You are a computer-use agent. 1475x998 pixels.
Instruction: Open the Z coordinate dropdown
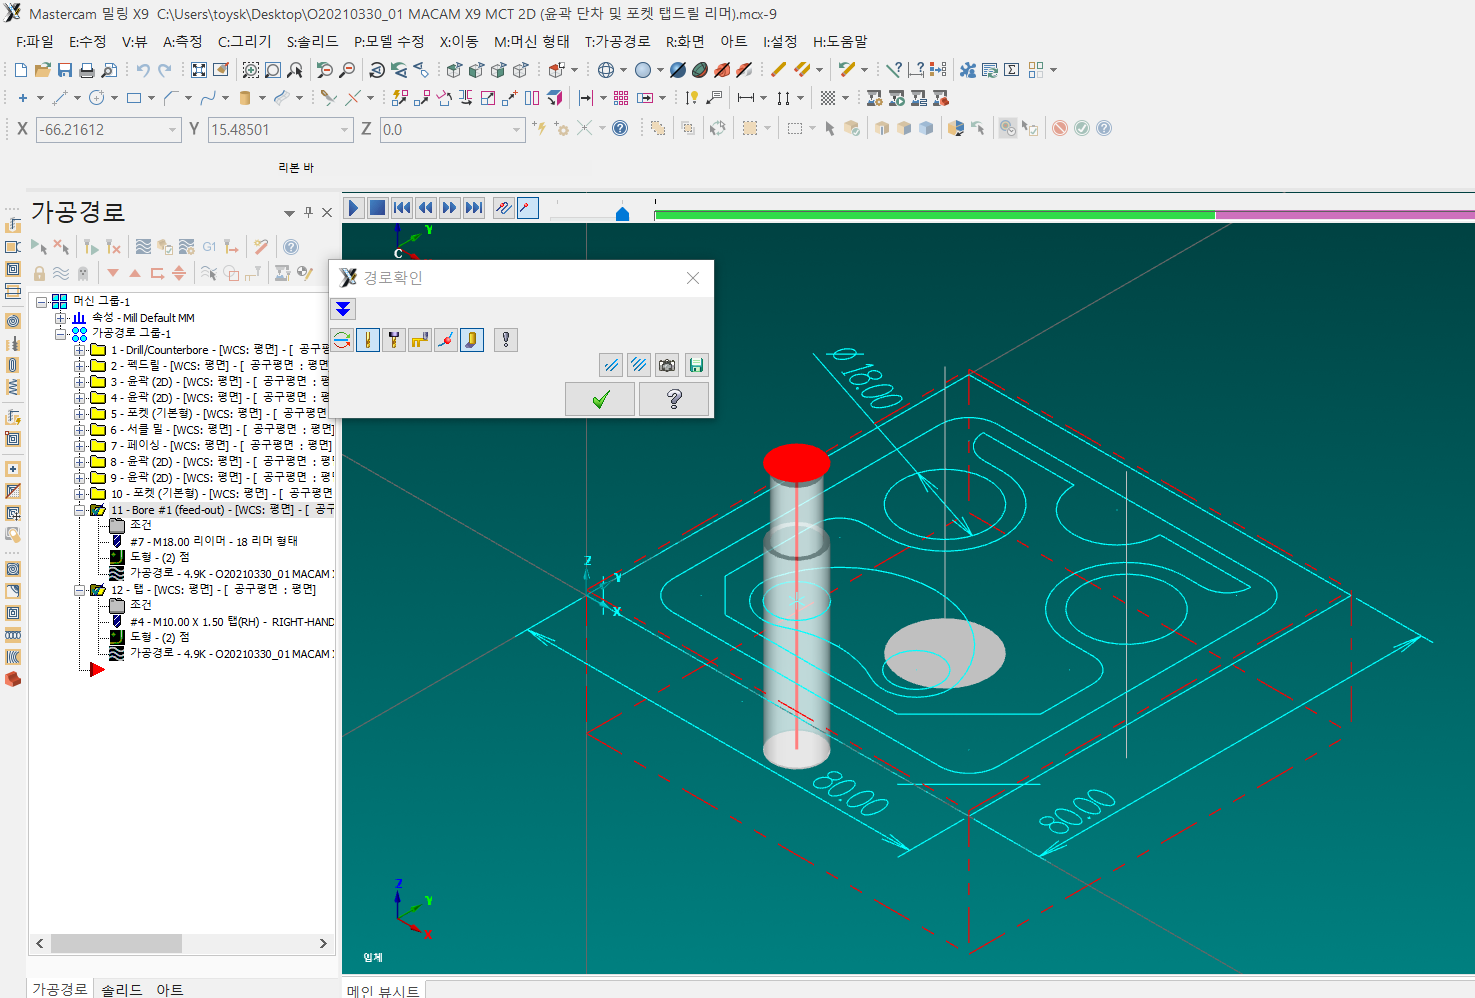[517, 130]
